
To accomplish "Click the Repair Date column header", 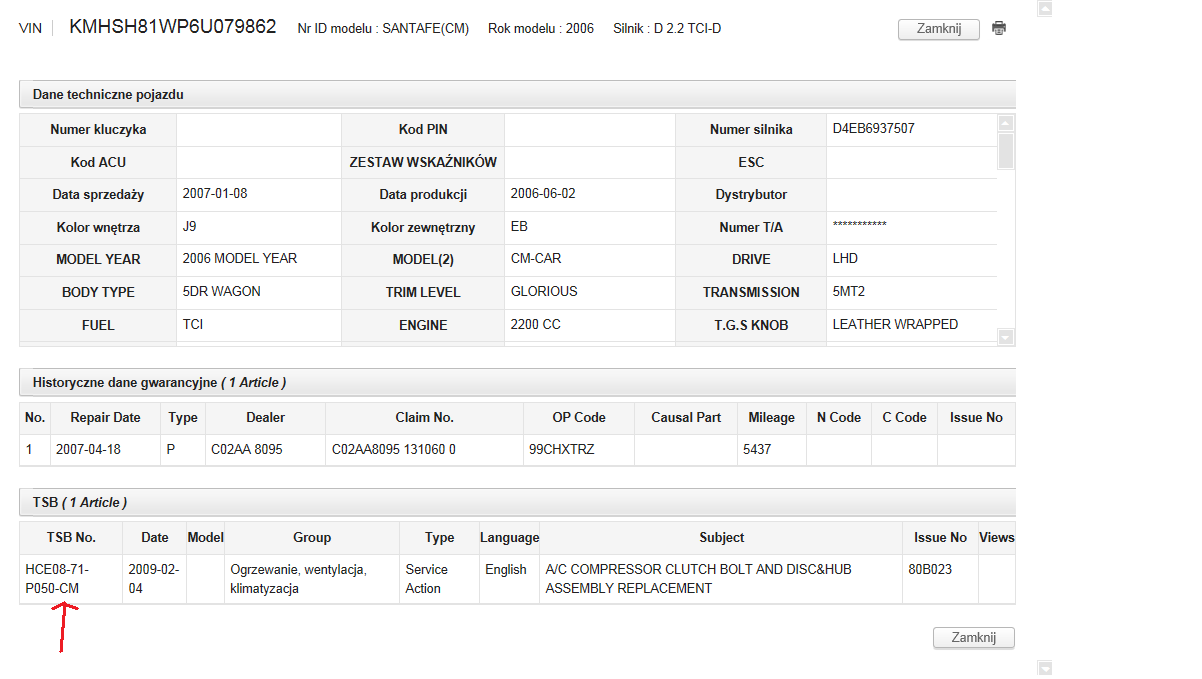I will pos(105,417).
